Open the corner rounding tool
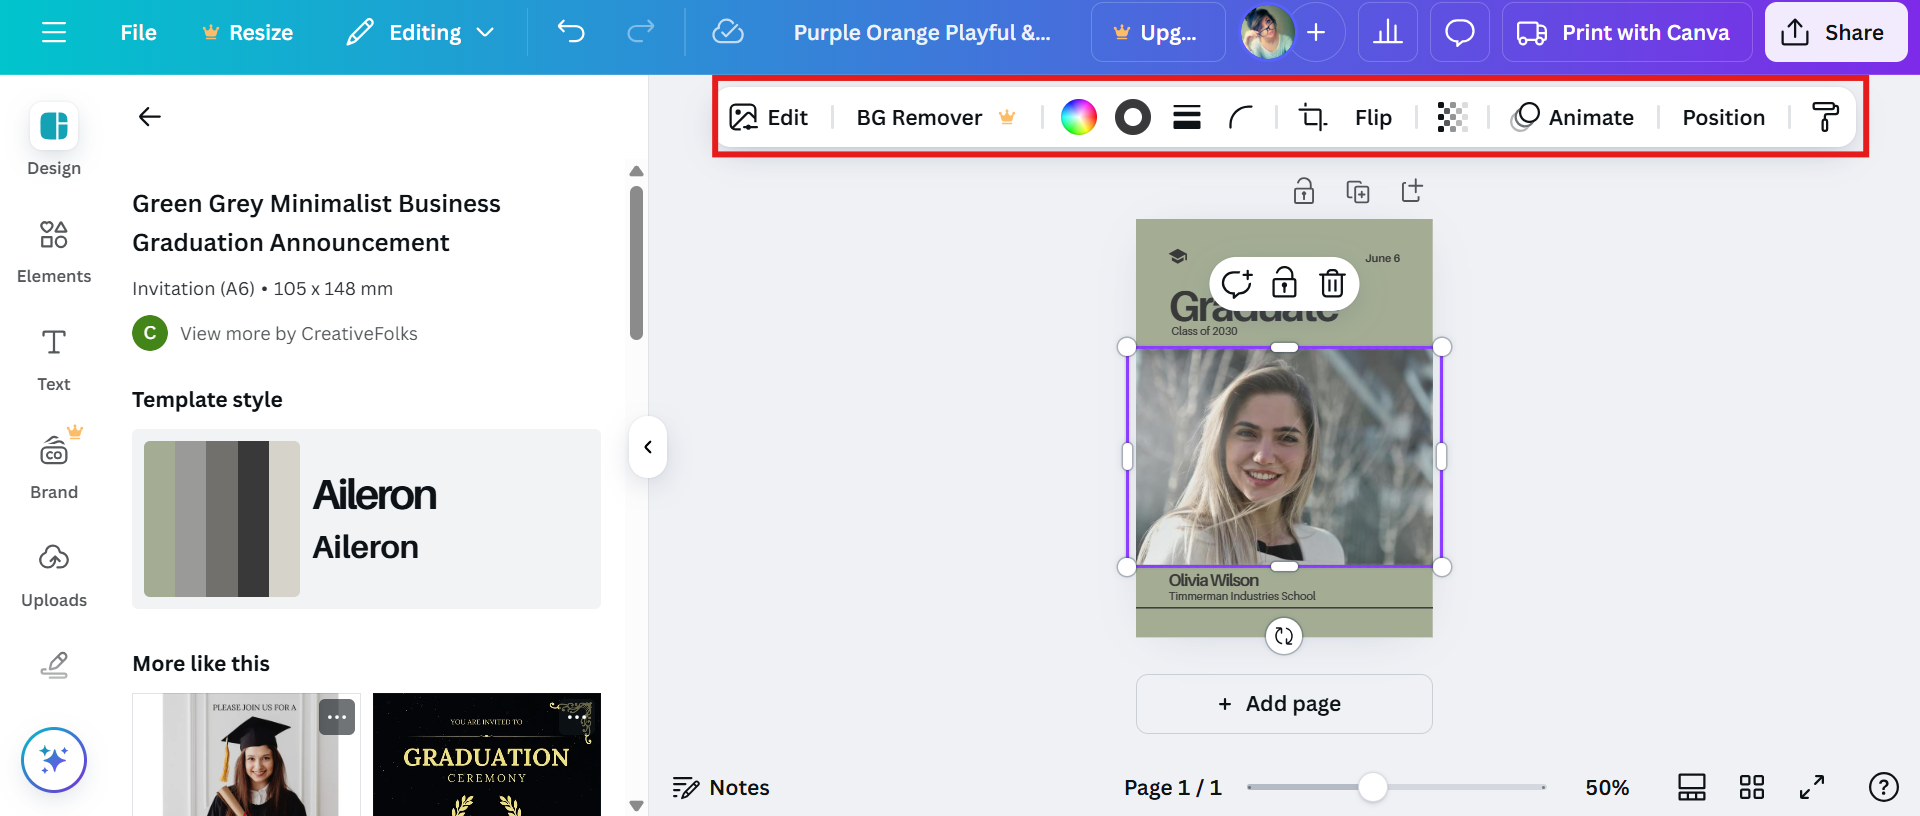Image resolution: width=1920 pixels, height=816 pixels. click(x=1241, y=118)
